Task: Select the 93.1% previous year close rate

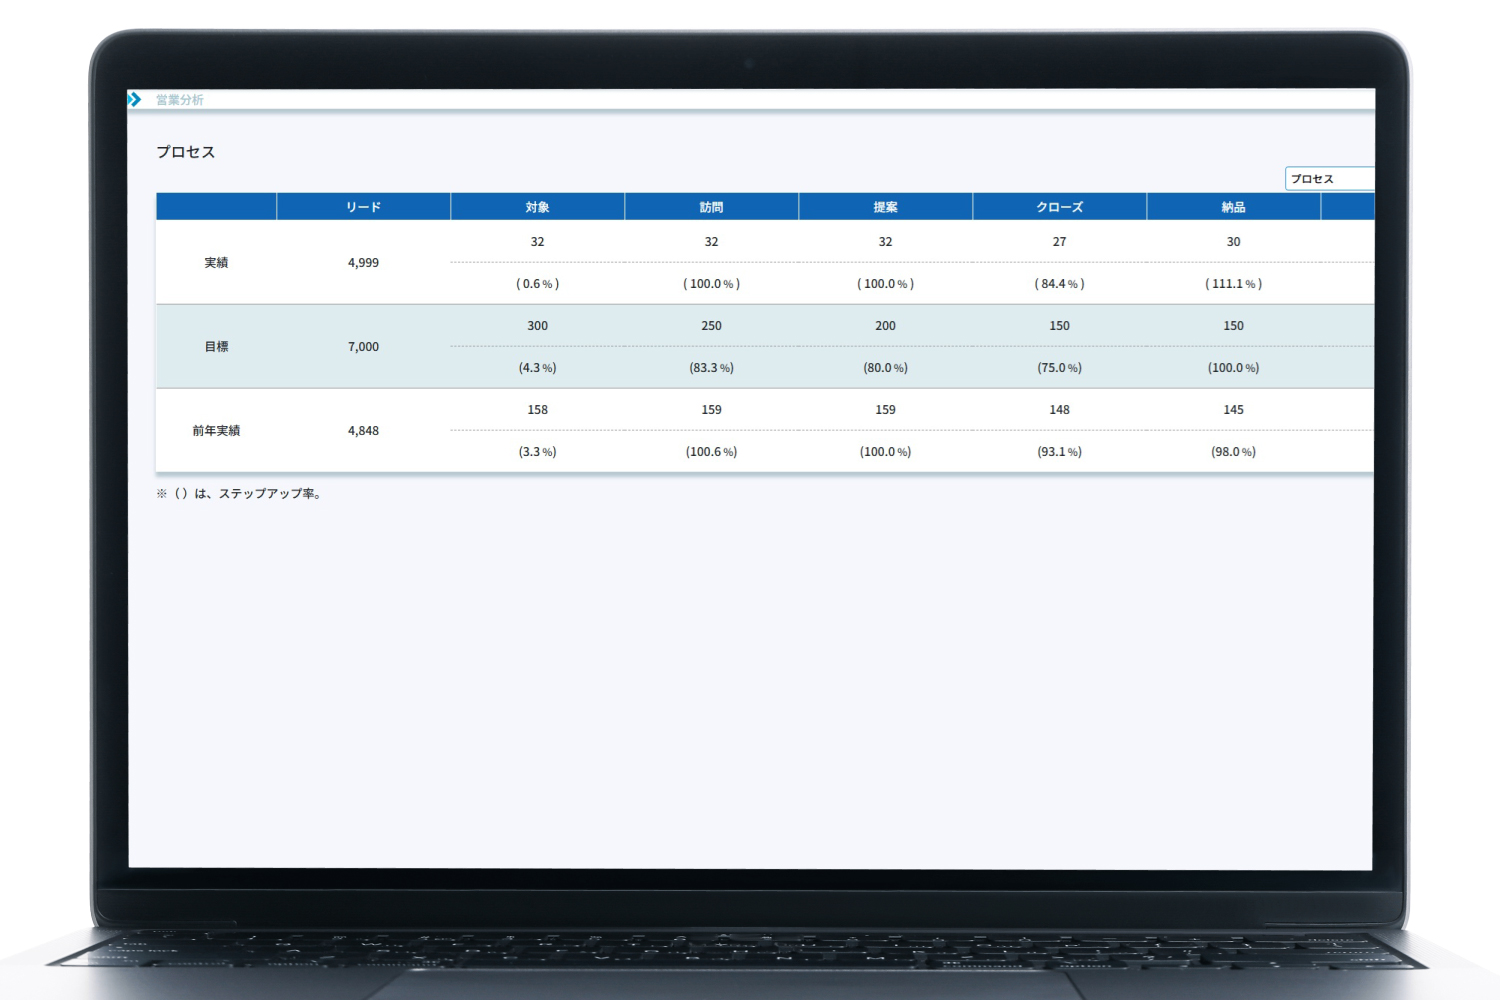Action: pyautogui.click(x=1059, y=452)
